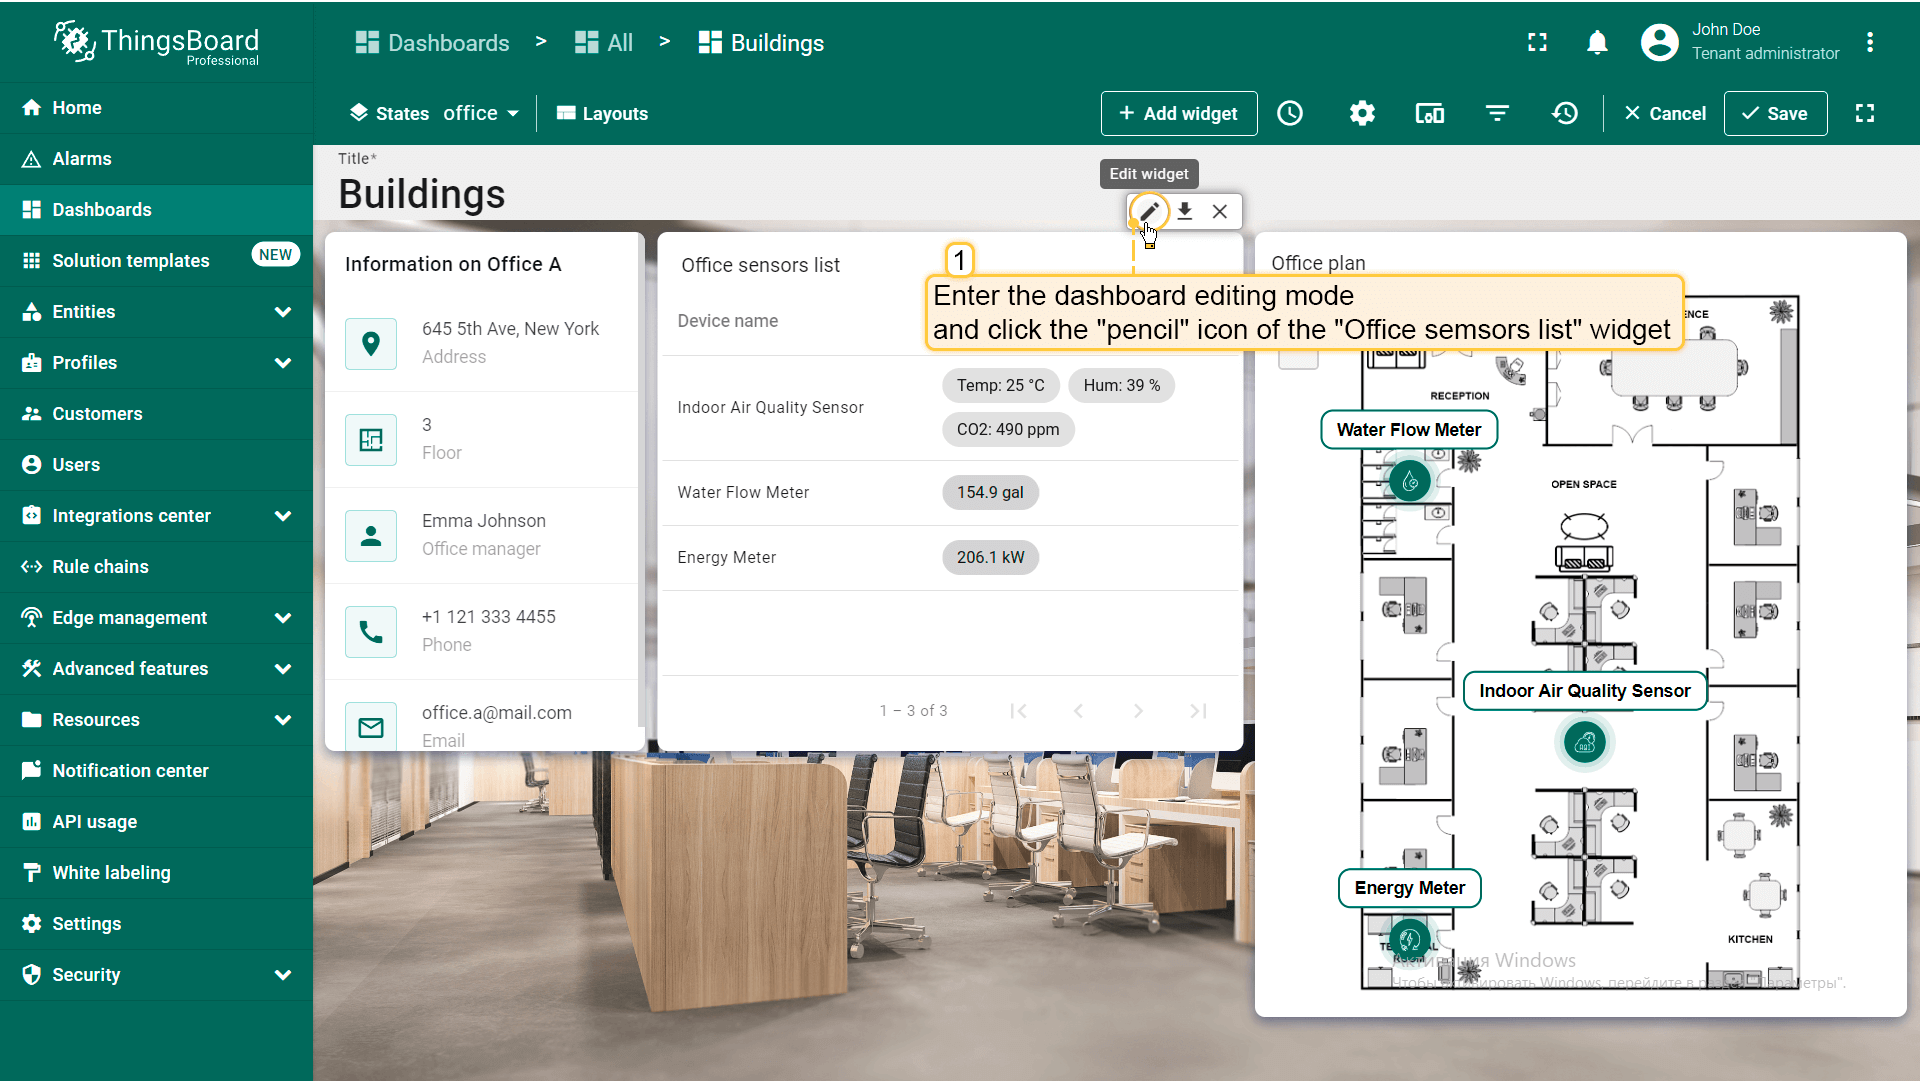This screenshot has height=1081, width=1920.
Task: Open dashboard settings gear icon
Action: tap(1362, 113)
